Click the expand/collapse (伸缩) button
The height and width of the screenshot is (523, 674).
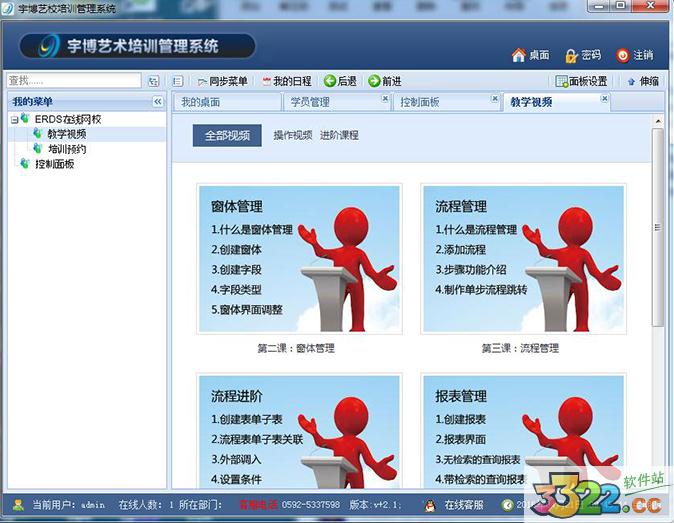click(643, 81)
